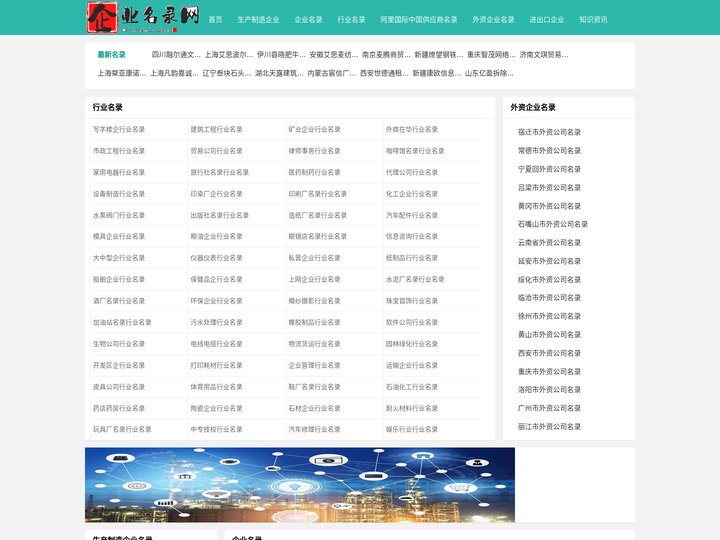Open the 上海艾思波尔... latest entry

click(x=229, y=55)
